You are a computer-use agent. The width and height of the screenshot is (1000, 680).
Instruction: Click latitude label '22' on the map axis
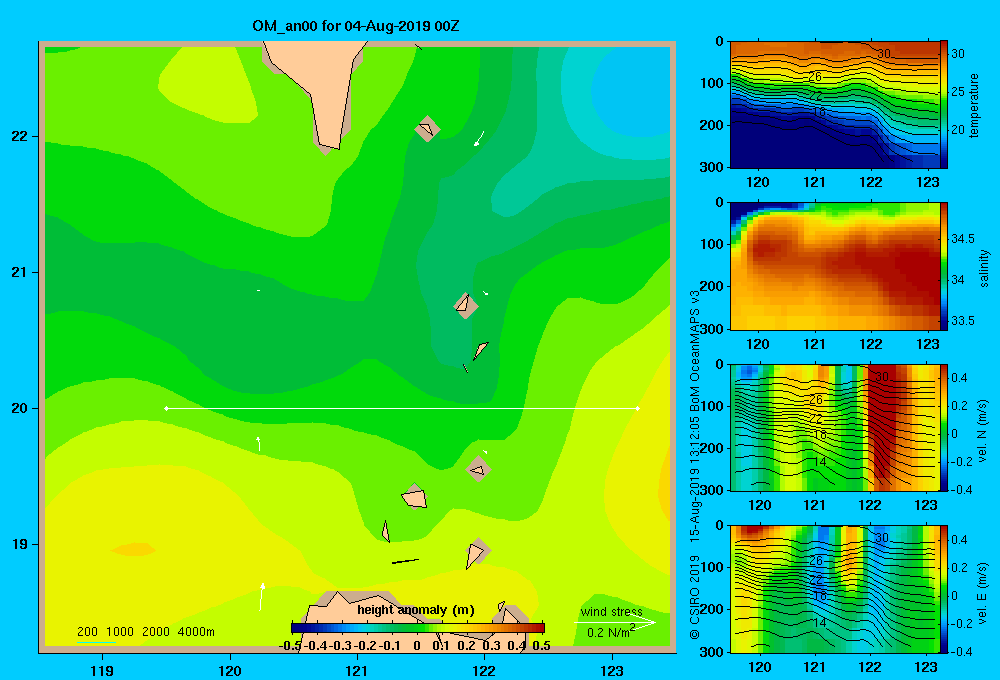[x=19, y=136]
